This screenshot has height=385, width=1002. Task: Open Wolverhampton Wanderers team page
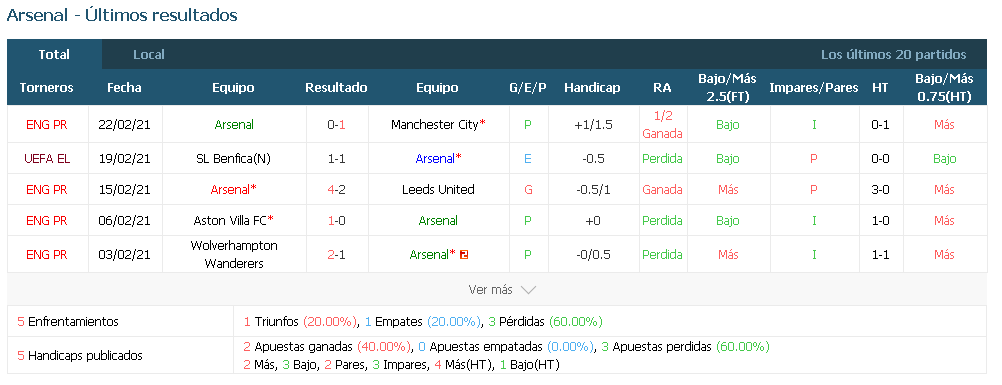(x=234, y=255)
